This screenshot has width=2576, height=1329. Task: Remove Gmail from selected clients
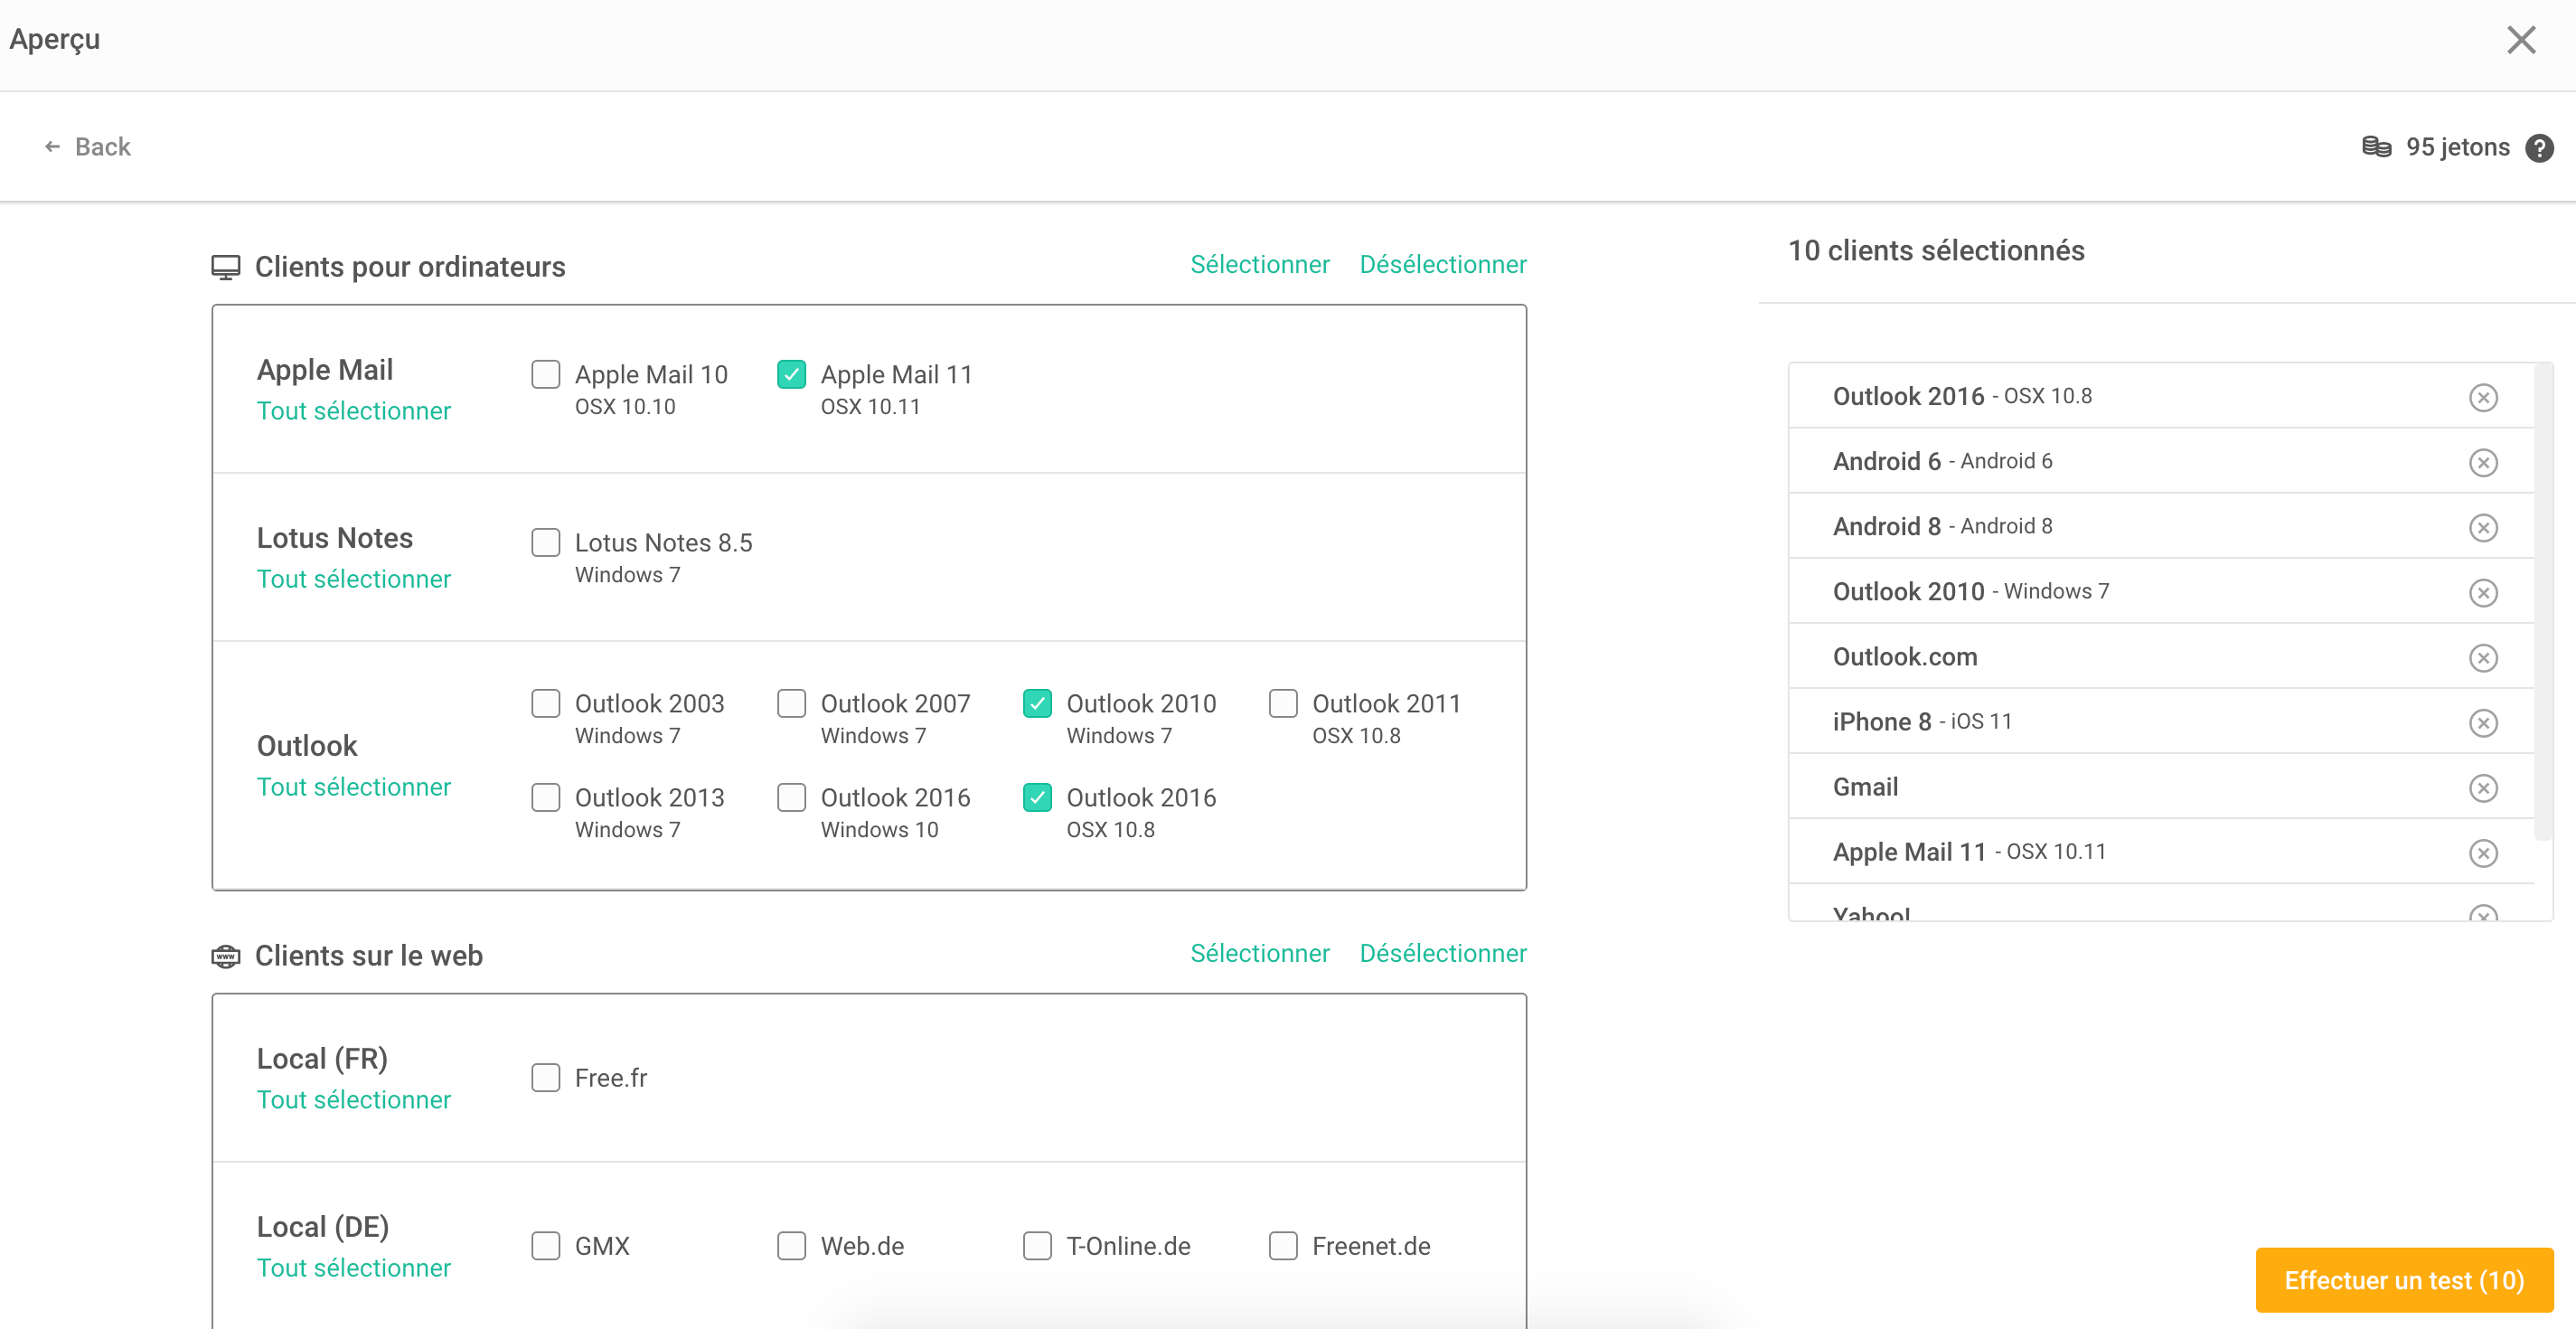(x=2483, y=787)
